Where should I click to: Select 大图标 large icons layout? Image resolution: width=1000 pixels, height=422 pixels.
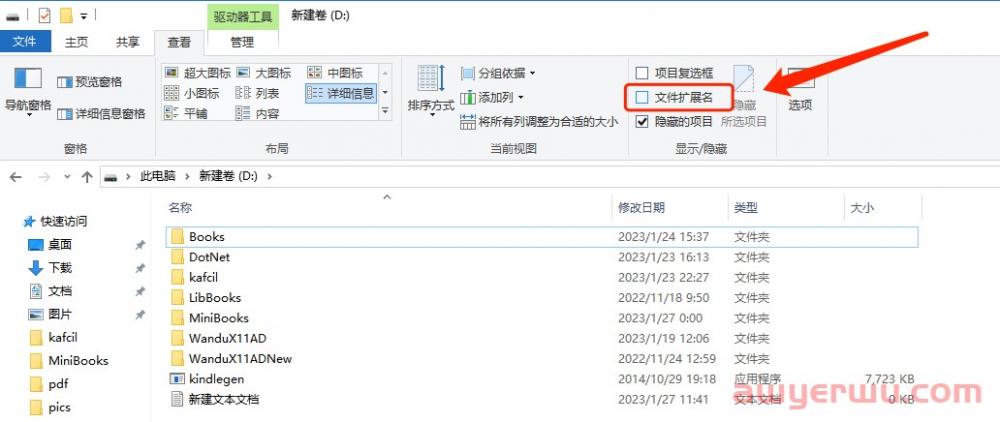(263, 73)
